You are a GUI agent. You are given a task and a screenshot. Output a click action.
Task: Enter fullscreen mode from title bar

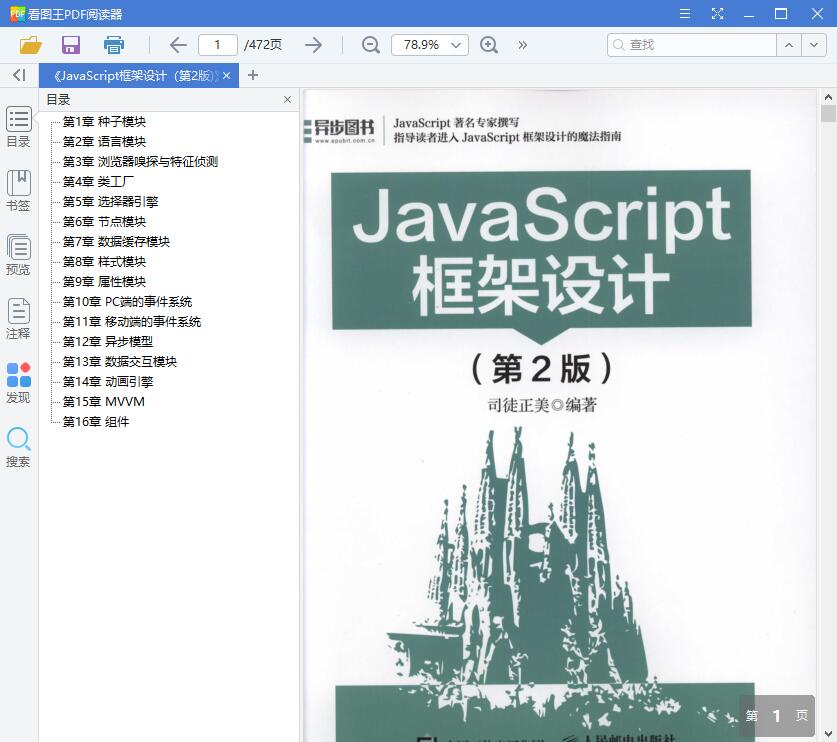pyautogui.click(x=717, y=14)
